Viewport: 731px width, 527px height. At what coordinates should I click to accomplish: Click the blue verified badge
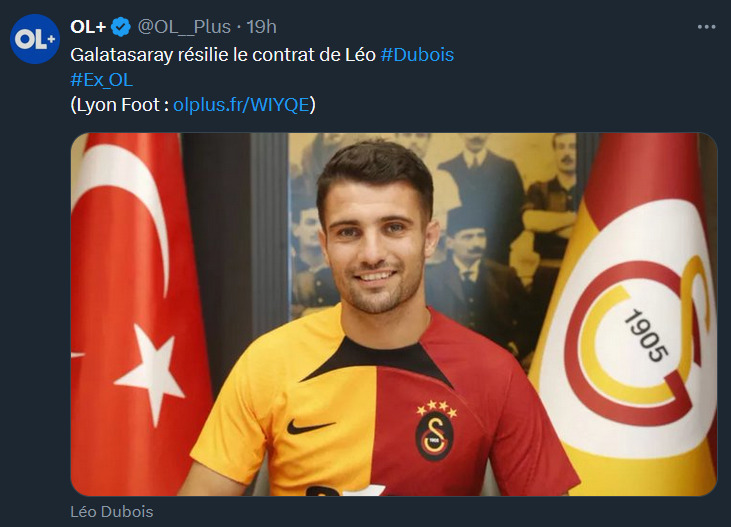[x=121, y=27]
